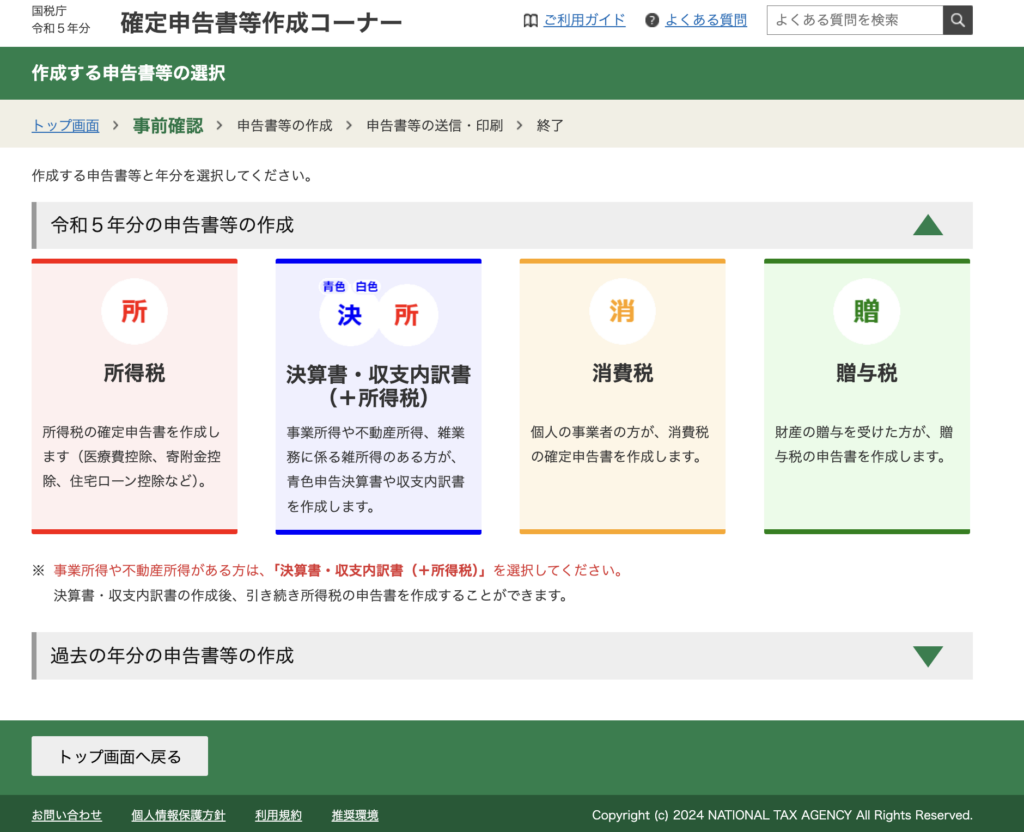Open お問い合わせ footer link
Screen dimensions: 1024x832
[67, 815]
